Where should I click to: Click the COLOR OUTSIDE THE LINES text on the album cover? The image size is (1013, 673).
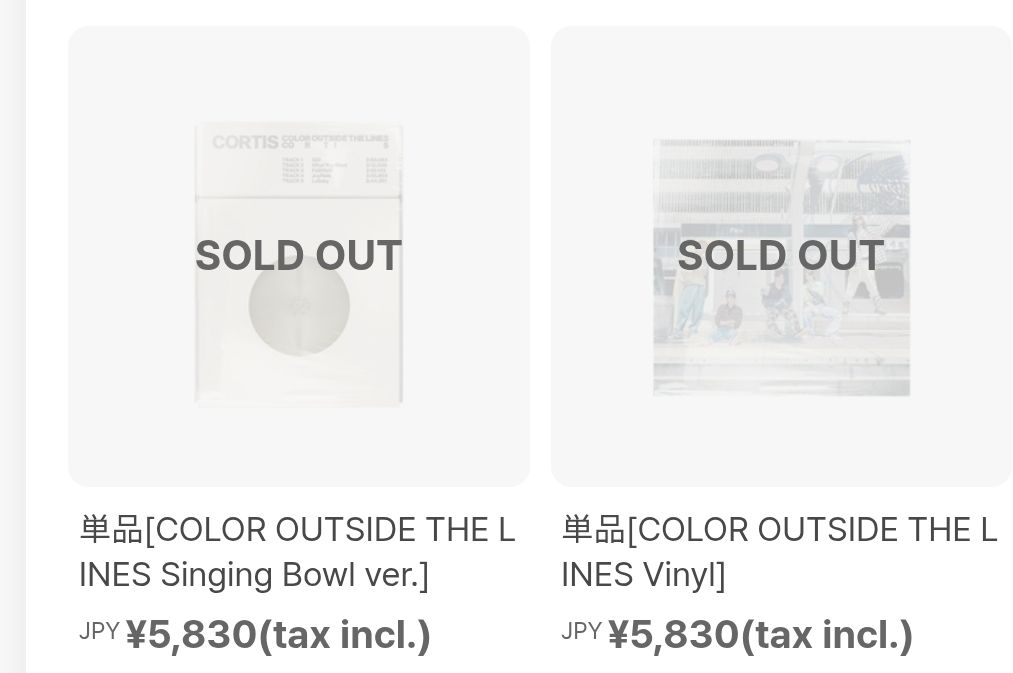pos(342,137)
